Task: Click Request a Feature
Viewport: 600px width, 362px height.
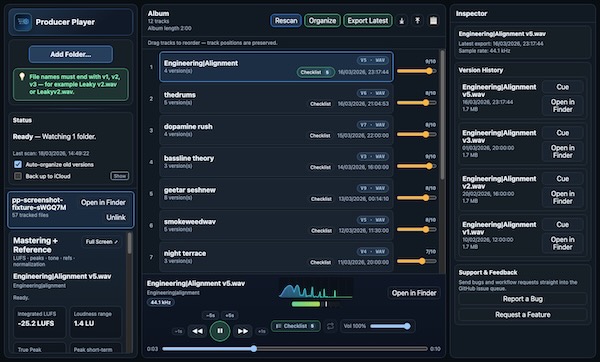Action: click(x=523, y=315)
